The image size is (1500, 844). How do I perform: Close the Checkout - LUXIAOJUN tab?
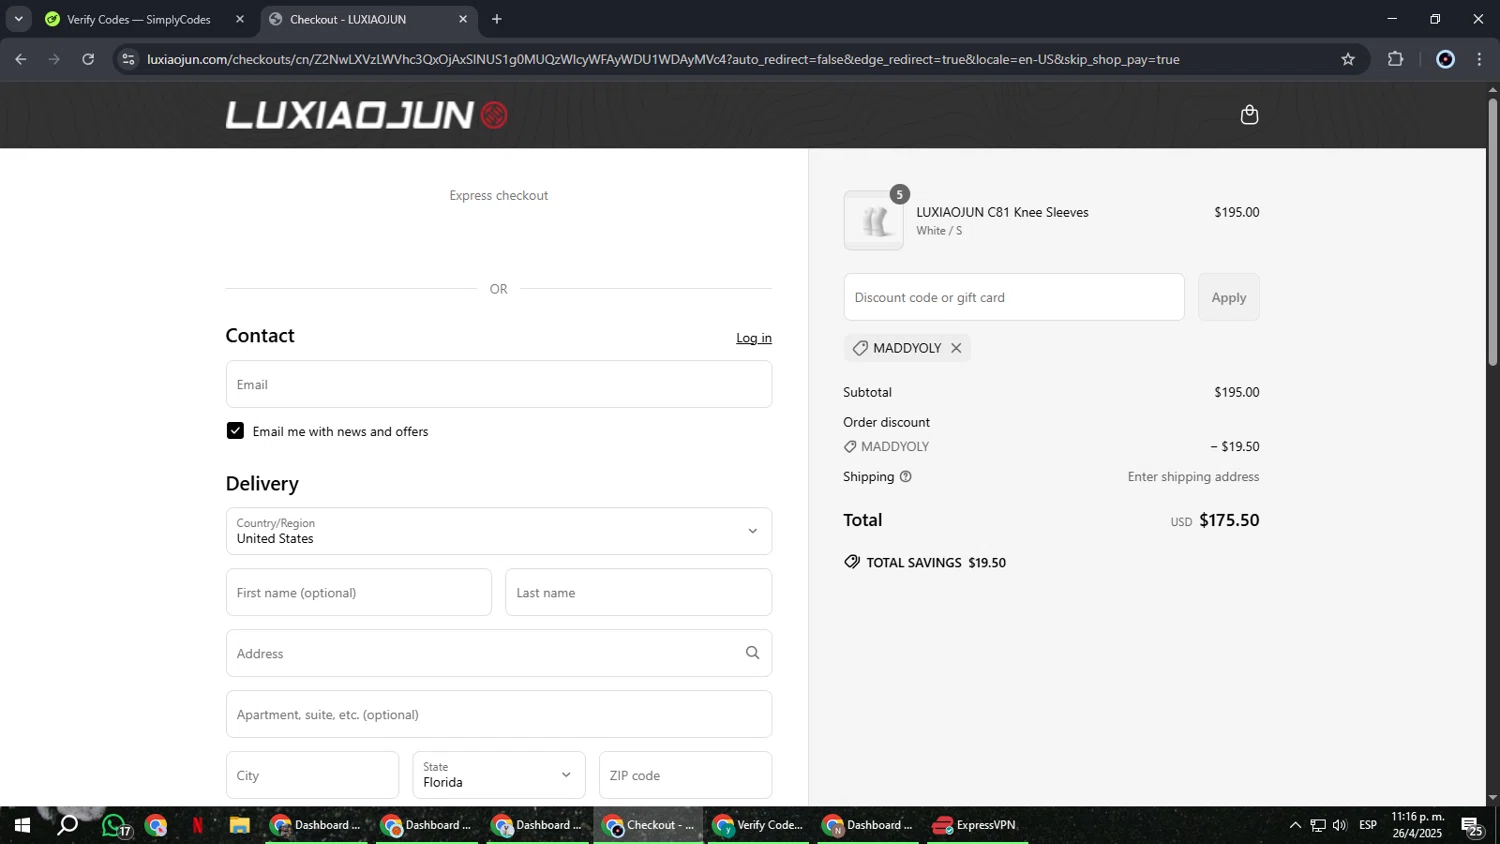coord(463,19)
